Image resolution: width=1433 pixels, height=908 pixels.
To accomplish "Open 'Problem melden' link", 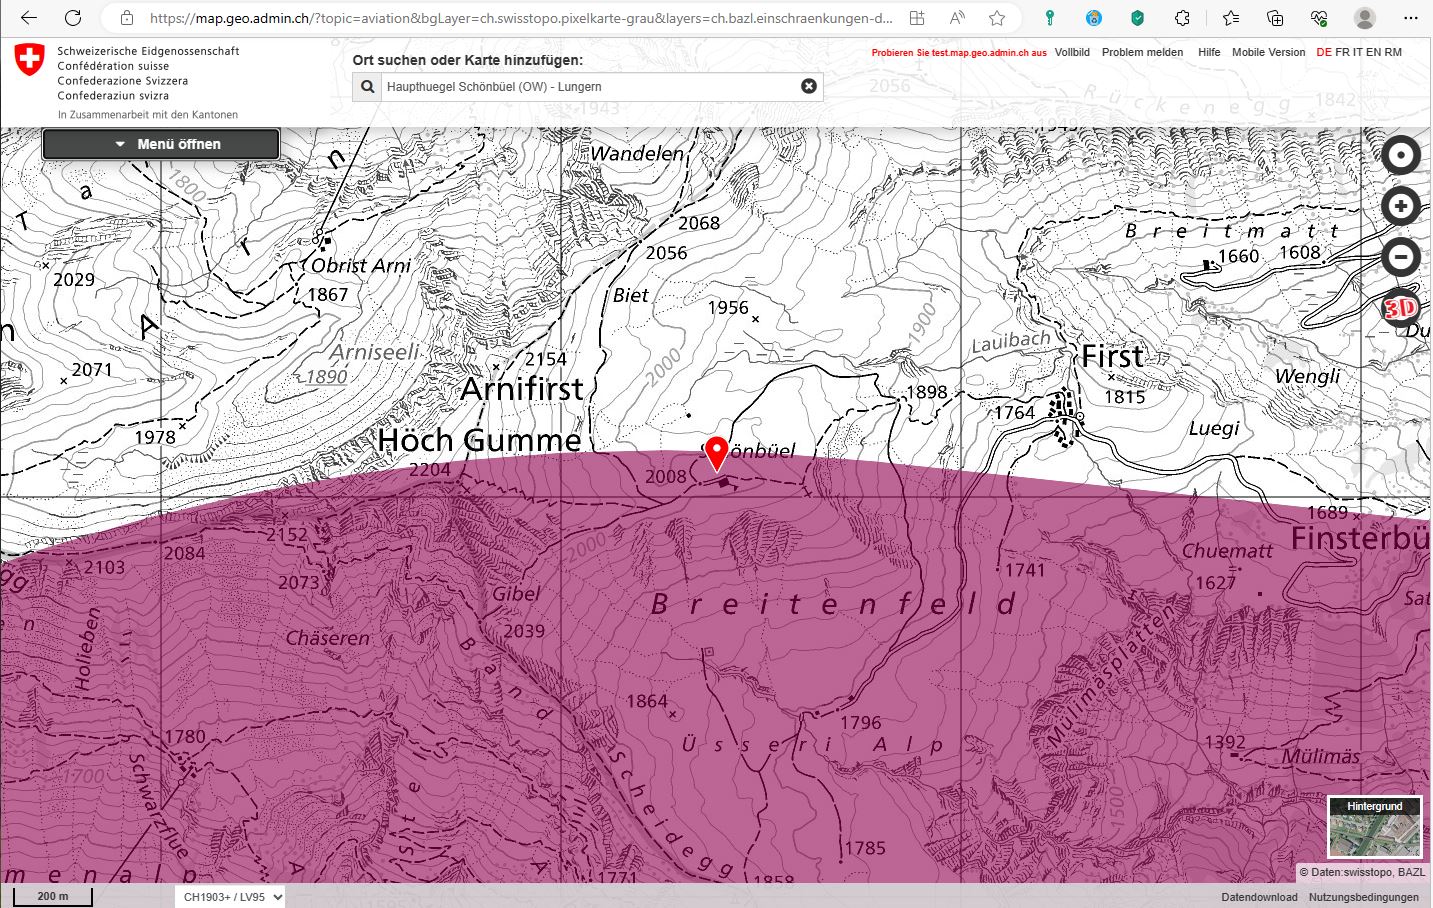I will pyautogui.click(x=1142, y=52).
